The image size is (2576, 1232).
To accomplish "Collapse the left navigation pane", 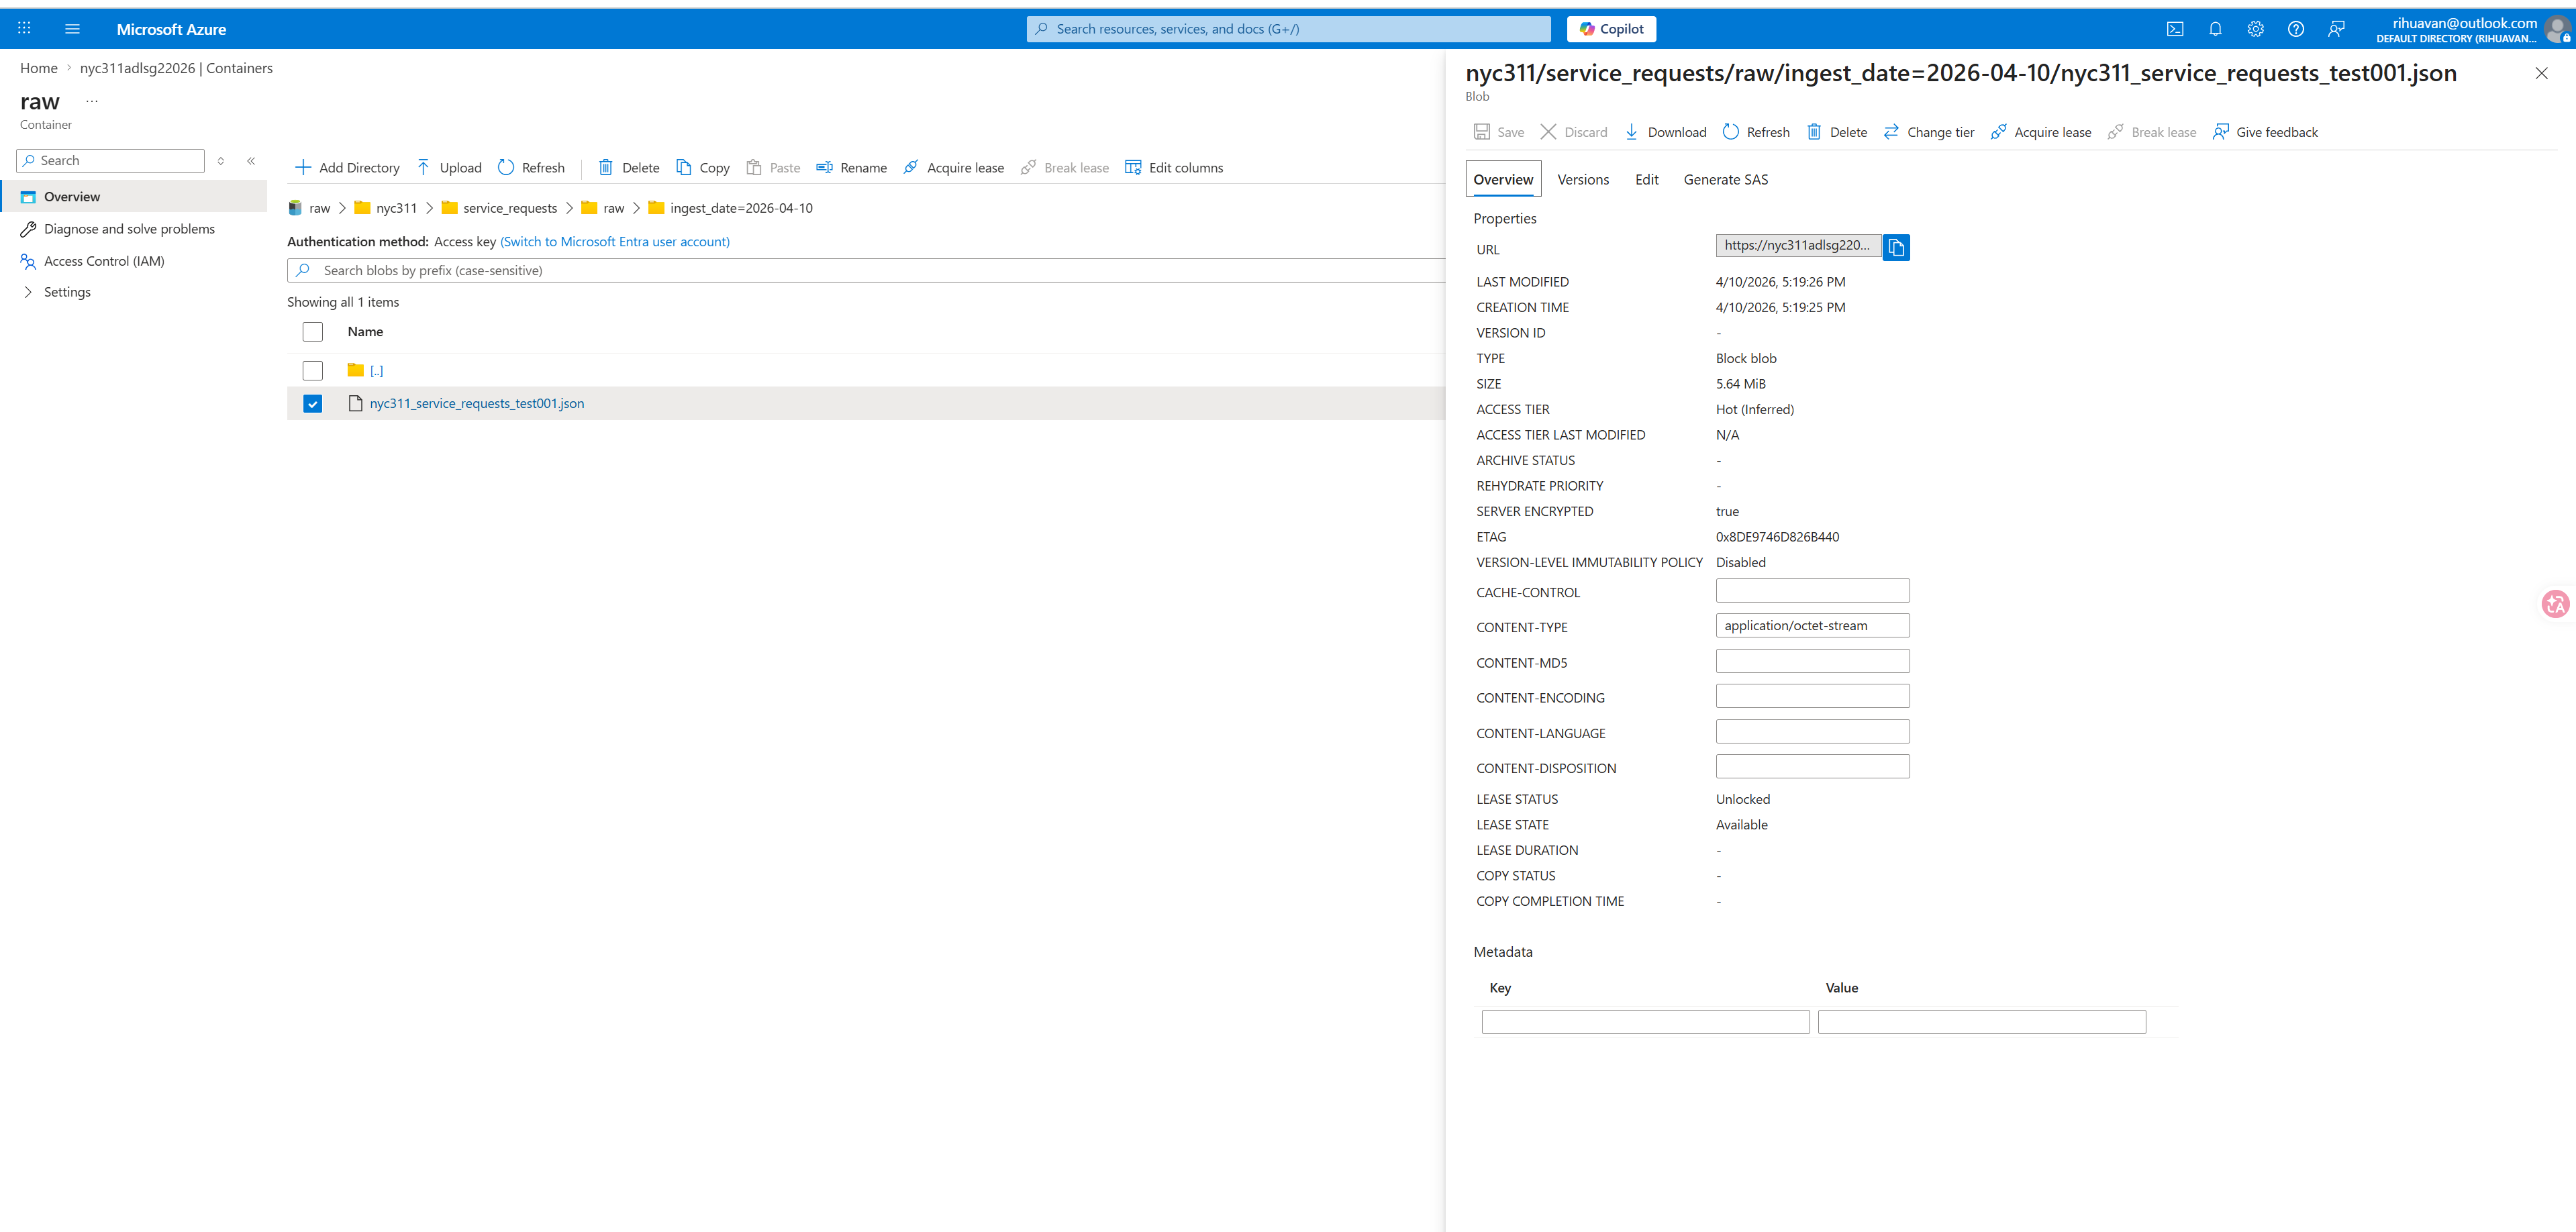I will point(251,161).
